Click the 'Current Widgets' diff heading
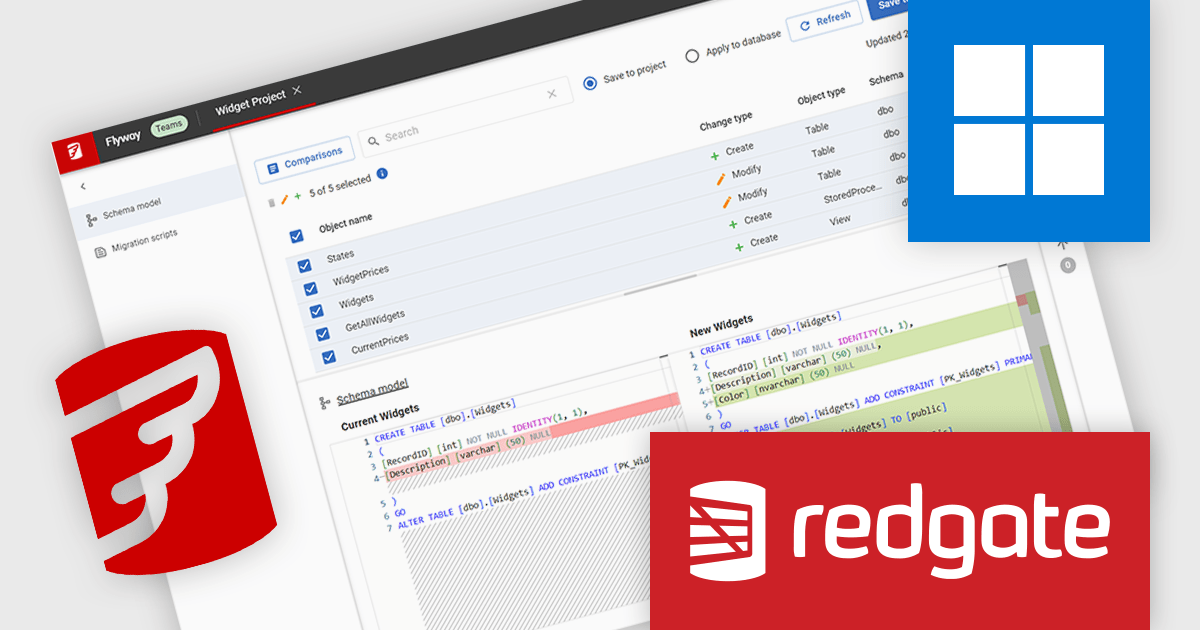Screen dimensions: 1200x630 click(380, 416)
